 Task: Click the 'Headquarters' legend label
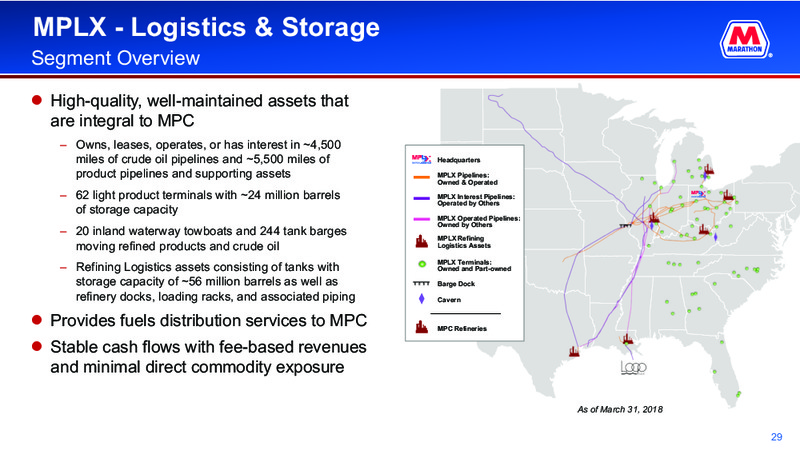coord(459,160)
